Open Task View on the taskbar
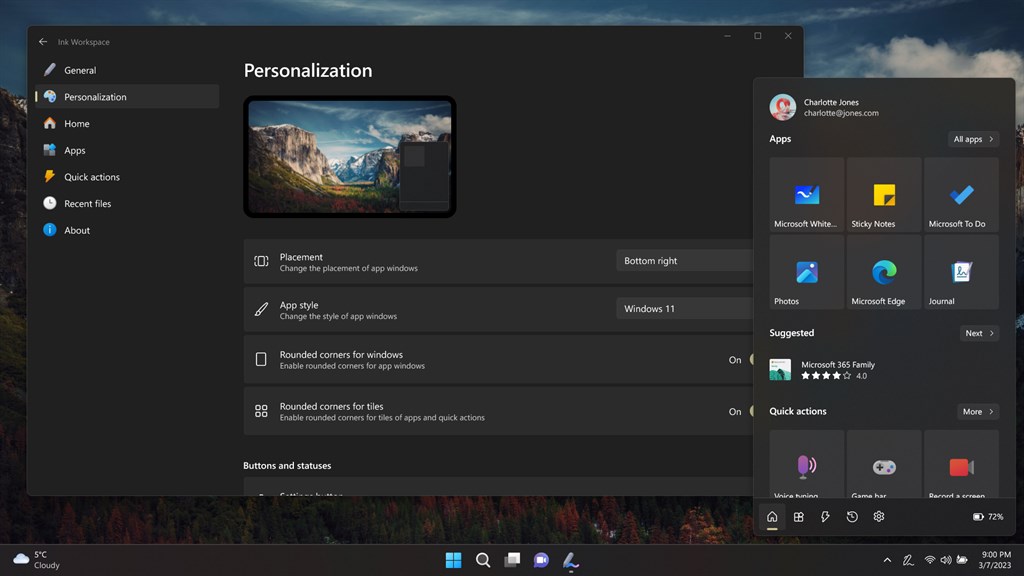Viewport: 1024px width, 576px height. 512,560
